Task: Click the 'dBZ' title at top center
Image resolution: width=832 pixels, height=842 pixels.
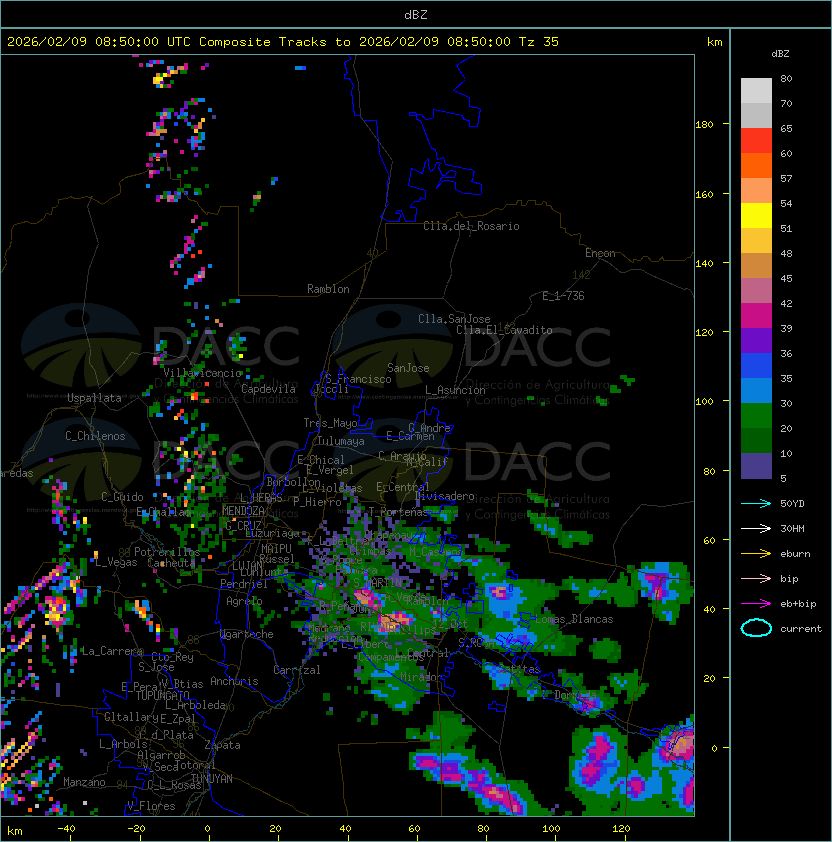Action: 416,14
